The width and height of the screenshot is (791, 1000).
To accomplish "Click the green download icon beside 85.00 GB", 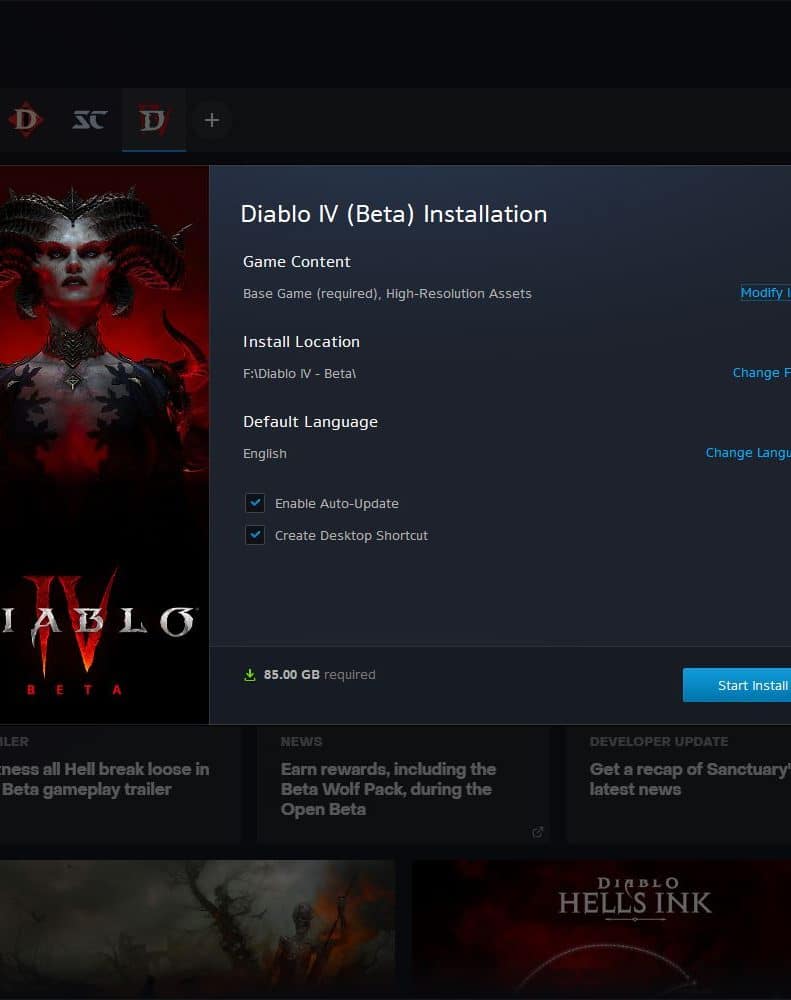I will (x=249, y=675).
